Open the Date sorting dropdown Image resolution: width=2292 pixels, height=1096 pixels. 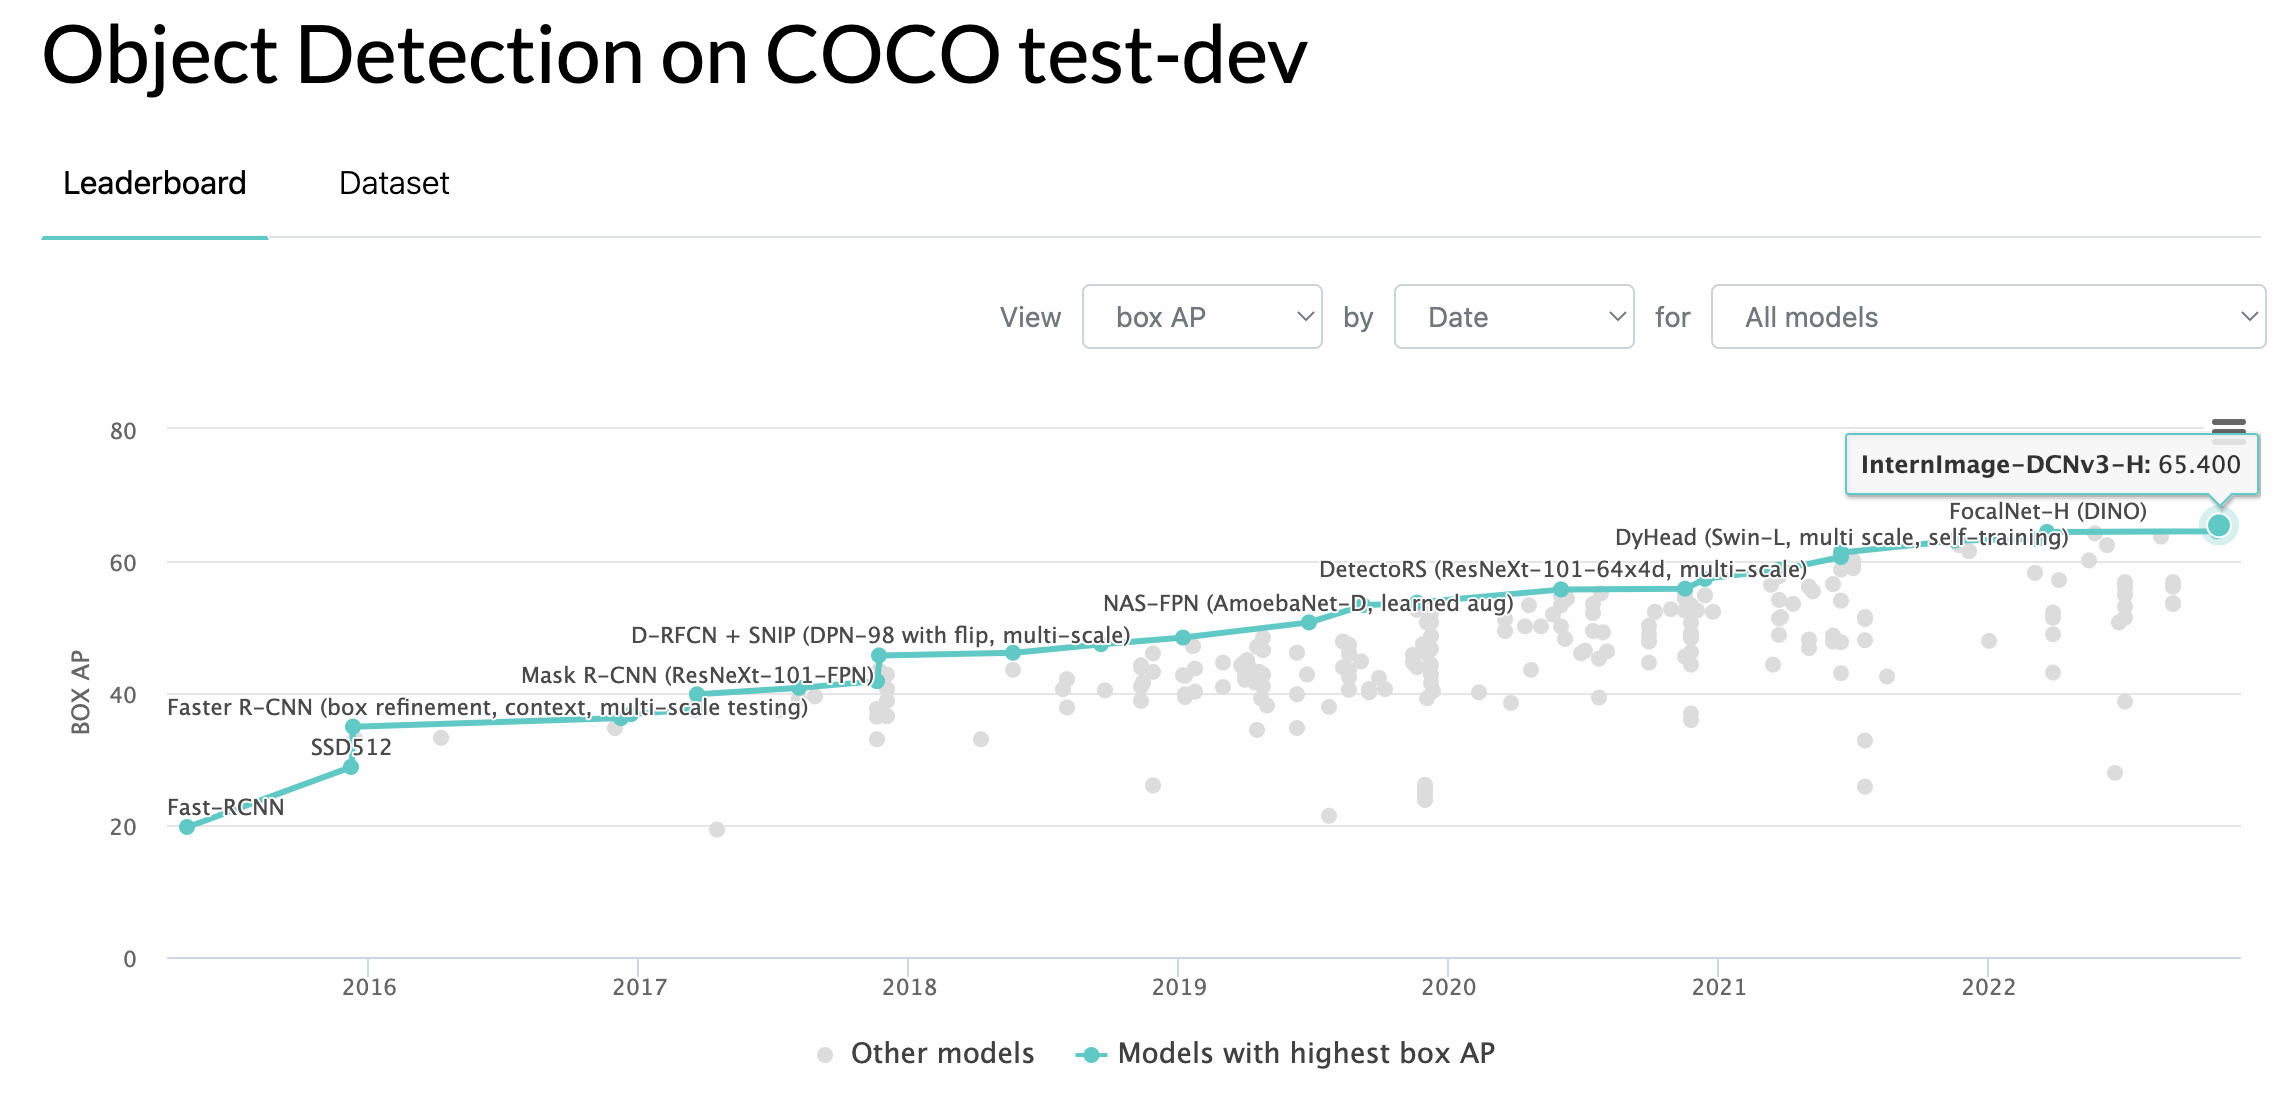pyautogui.click(x=1513, y=317)
